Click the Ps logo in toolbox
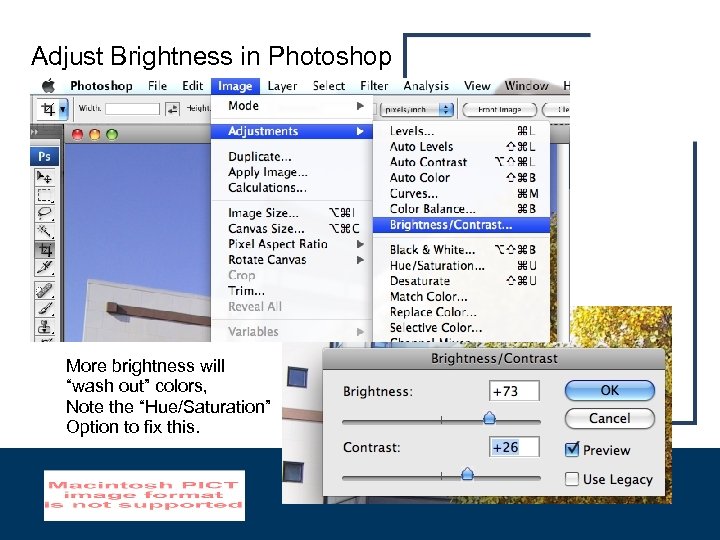The height and width of the screenshot is (540, 720). [45, 157]
